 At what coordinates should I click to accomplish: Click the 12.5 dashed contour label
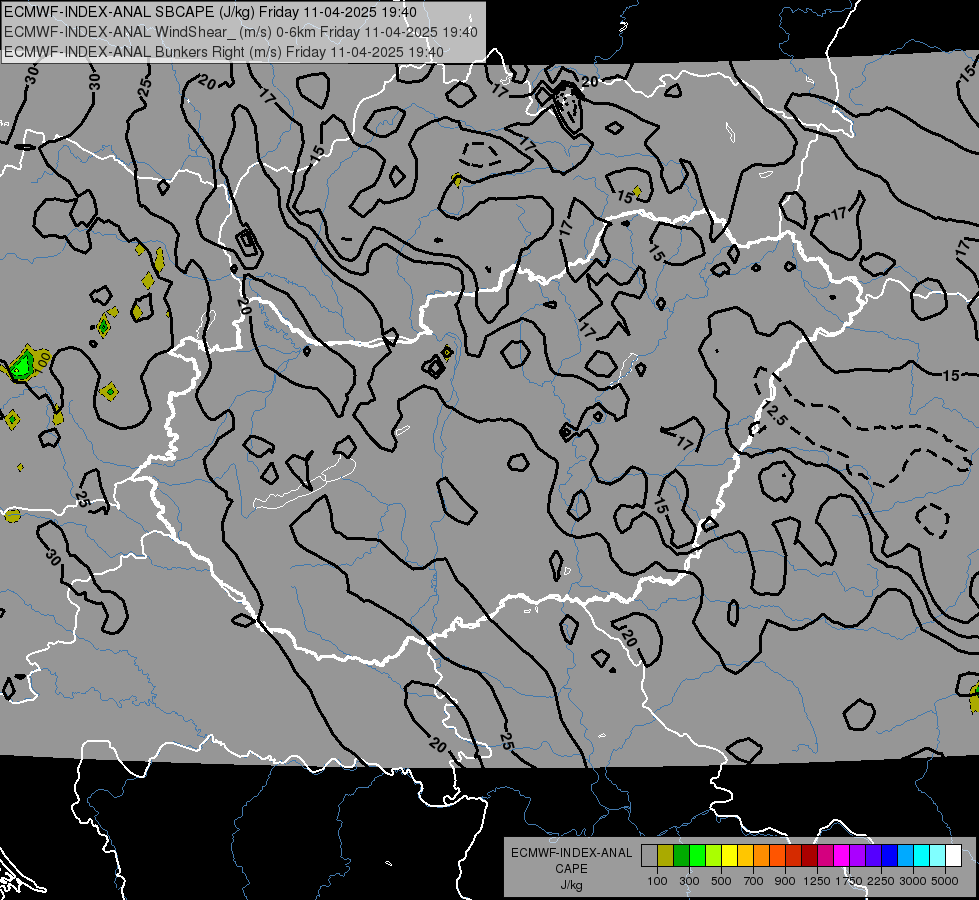pyautogui.click(x=774, y=413)
